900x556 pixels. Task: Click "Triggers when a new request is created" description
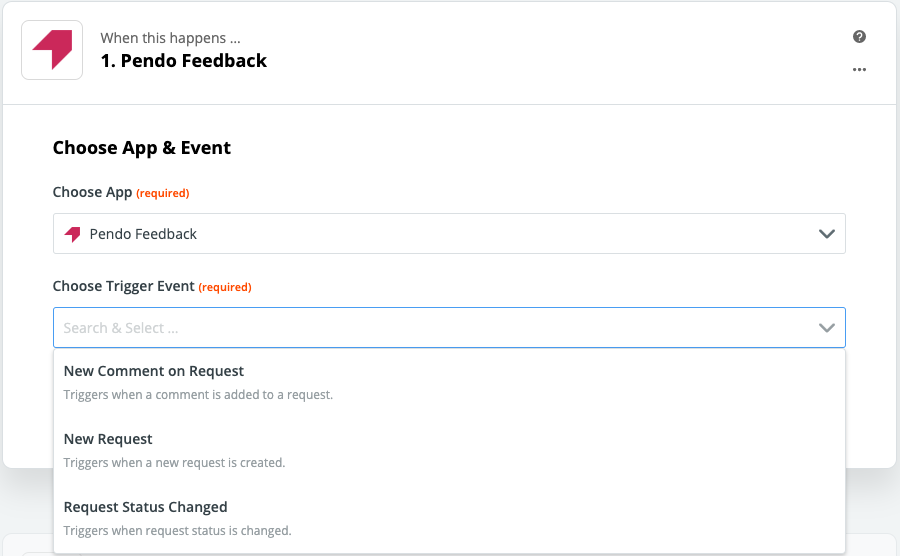(x=174, y=463)
